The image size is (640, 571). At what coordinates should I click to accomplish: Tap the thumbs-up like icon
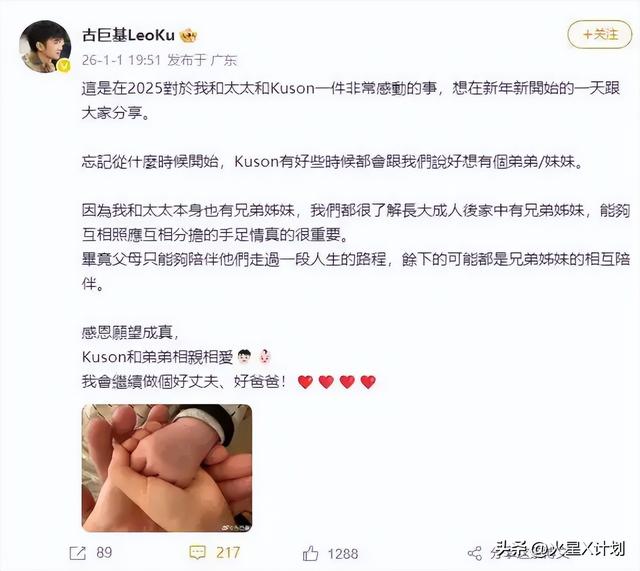click(x=311, y=553)
